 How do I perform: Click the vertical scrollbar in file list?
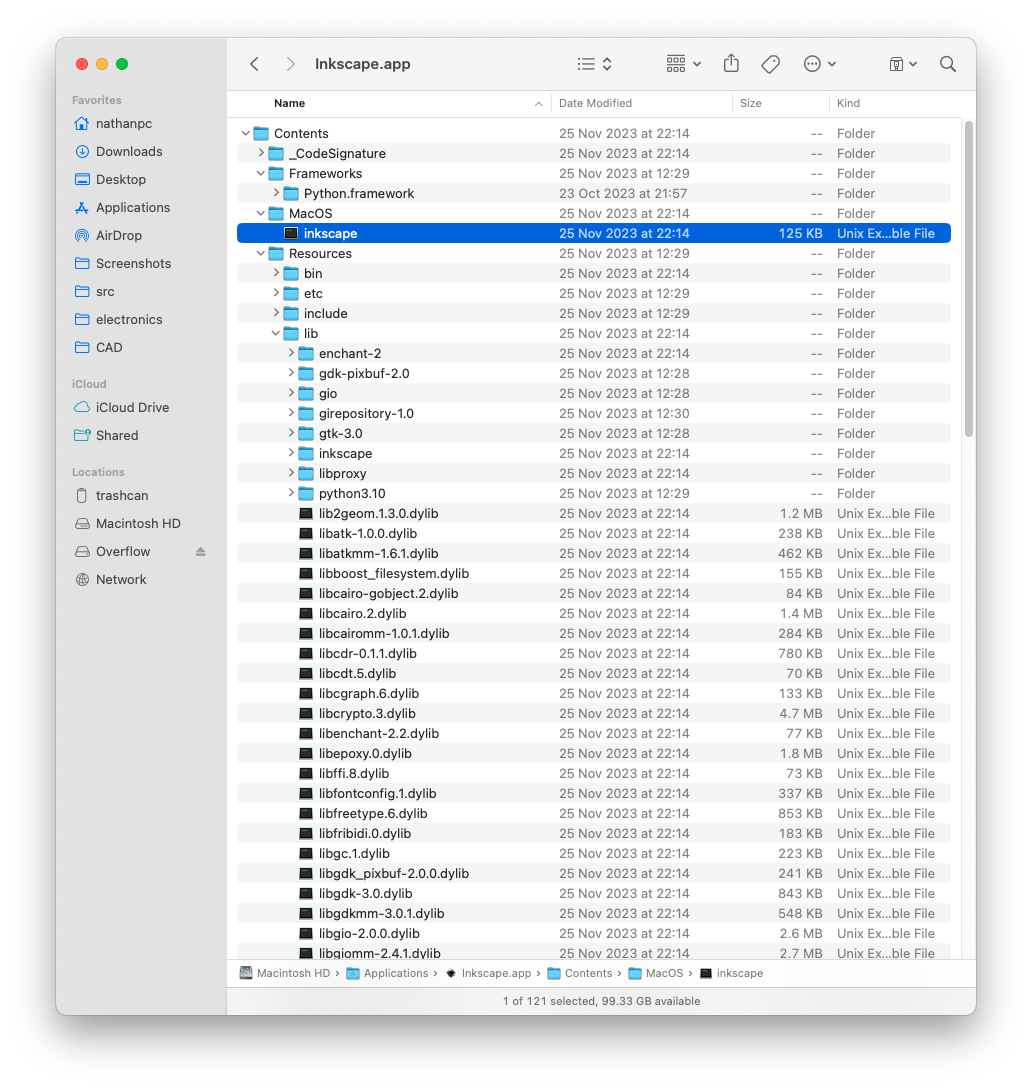(x=967, y=280)
